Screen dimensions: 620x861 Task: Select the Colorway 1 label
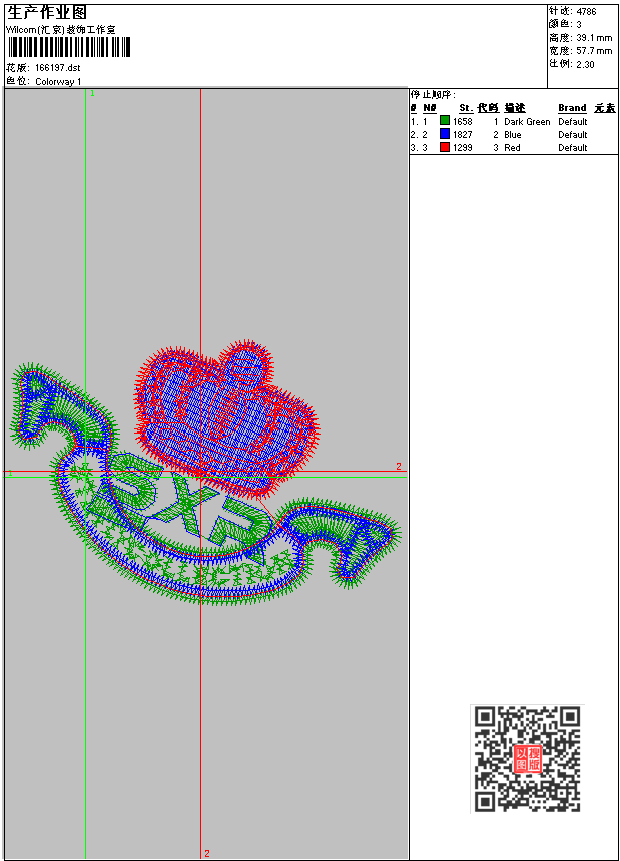click(58, 81)
